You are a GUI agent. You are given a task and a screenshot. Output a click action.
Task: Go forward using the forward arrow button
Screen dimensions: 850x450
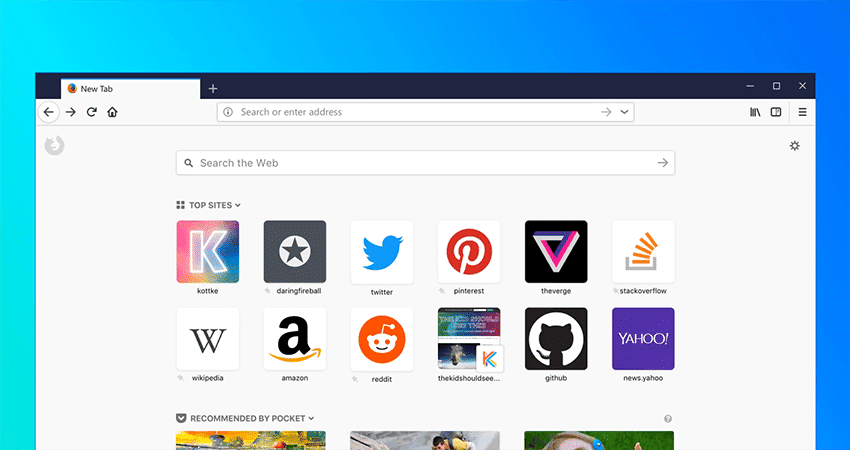[70, 112]
